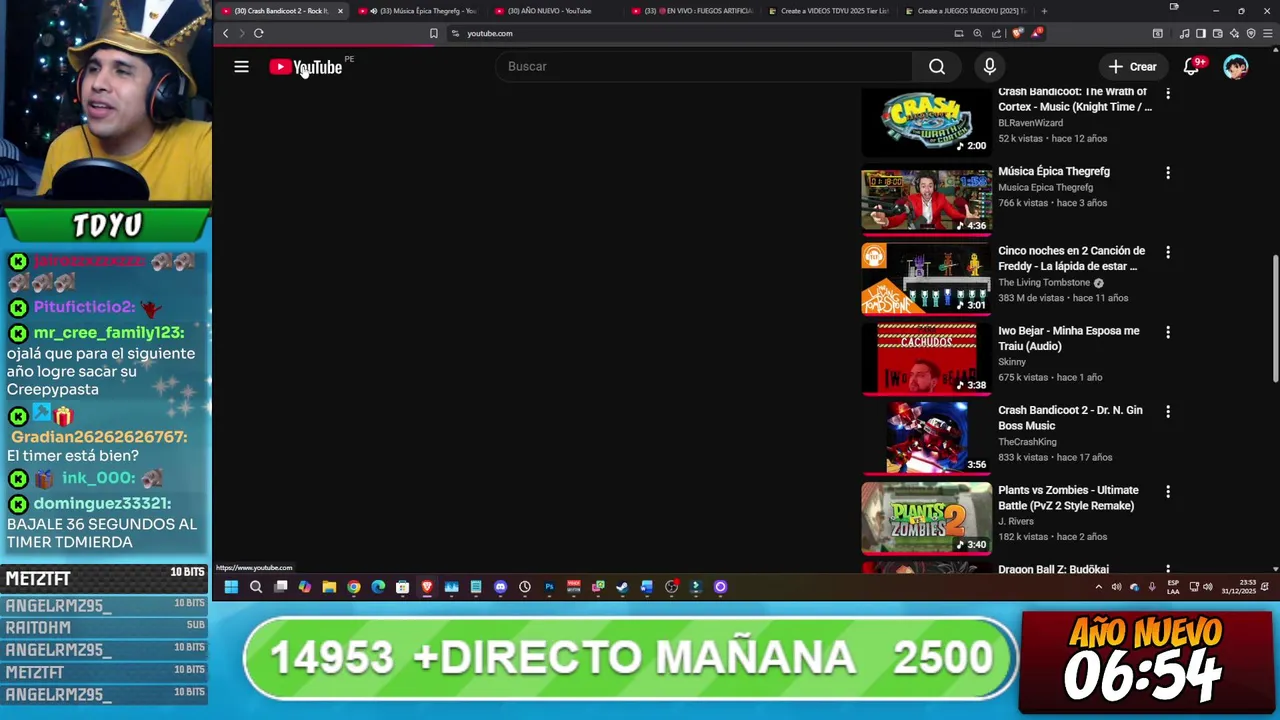Visit J. Rivers channel
Viewport: 1280px width, 720px height.
tap(1016, 522)
